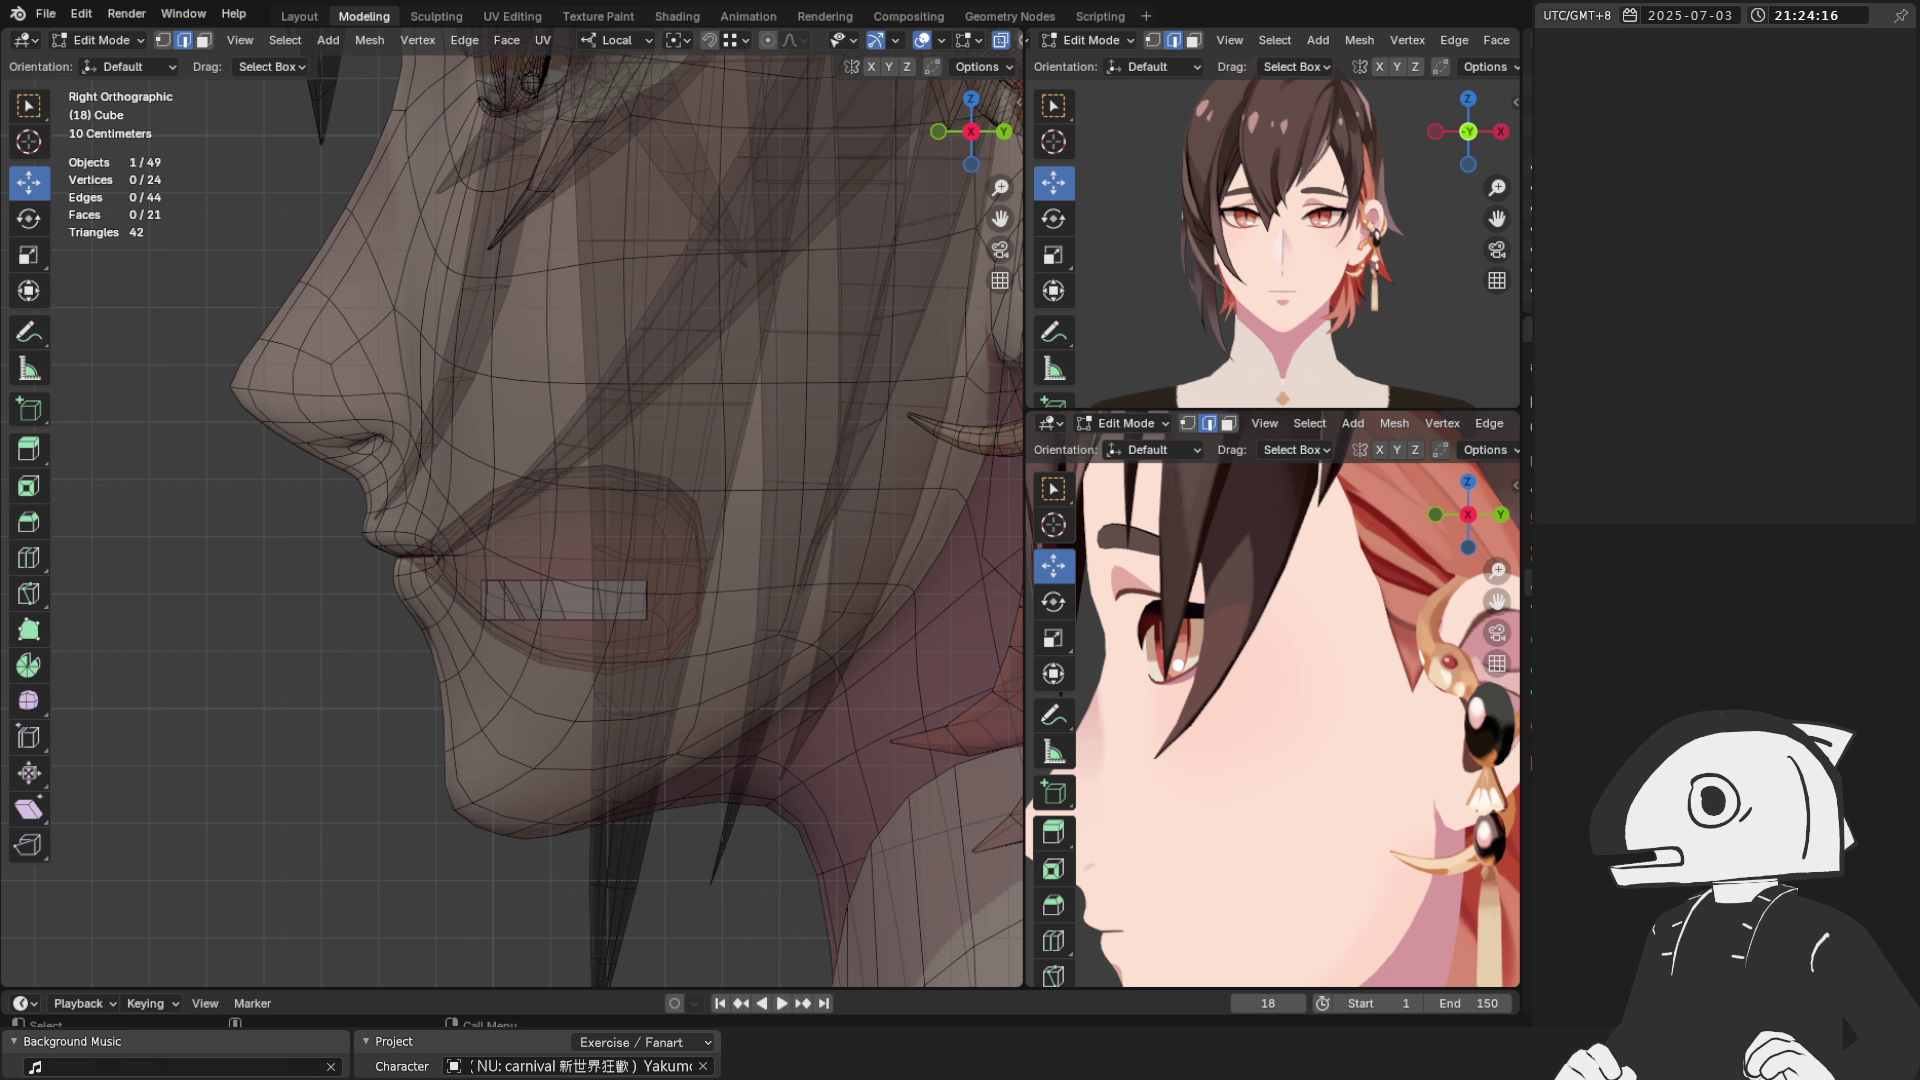Open Exercise / Fanart project dropdown
The image size is (1920, 1080).
click(645, 1042)
